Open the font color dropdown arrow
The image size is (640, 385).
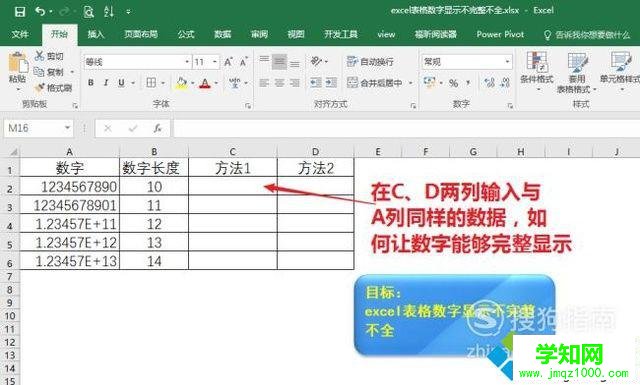click(x=216, y=83)
